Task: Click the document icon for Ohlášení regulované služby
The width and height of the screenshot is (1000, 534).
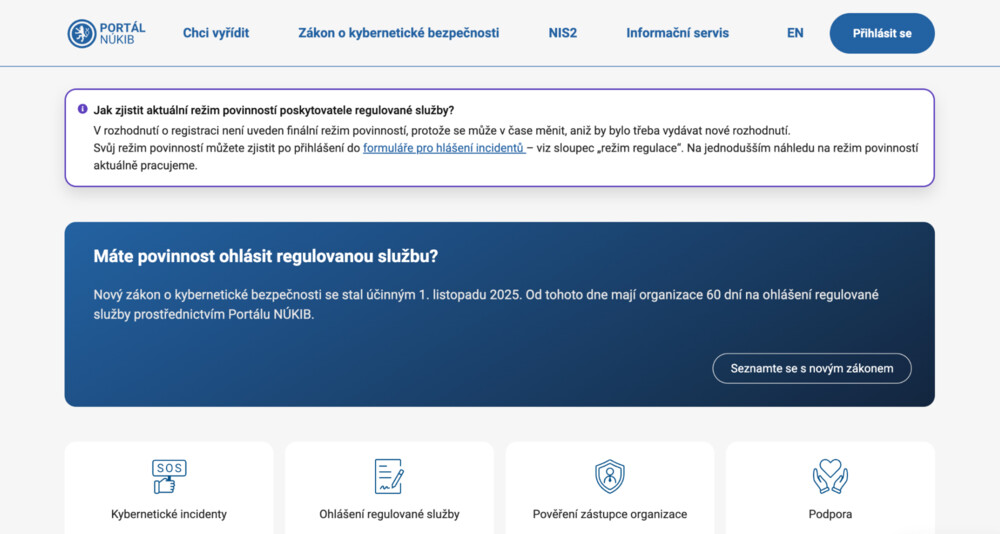Action: click(x=389, y=476)
